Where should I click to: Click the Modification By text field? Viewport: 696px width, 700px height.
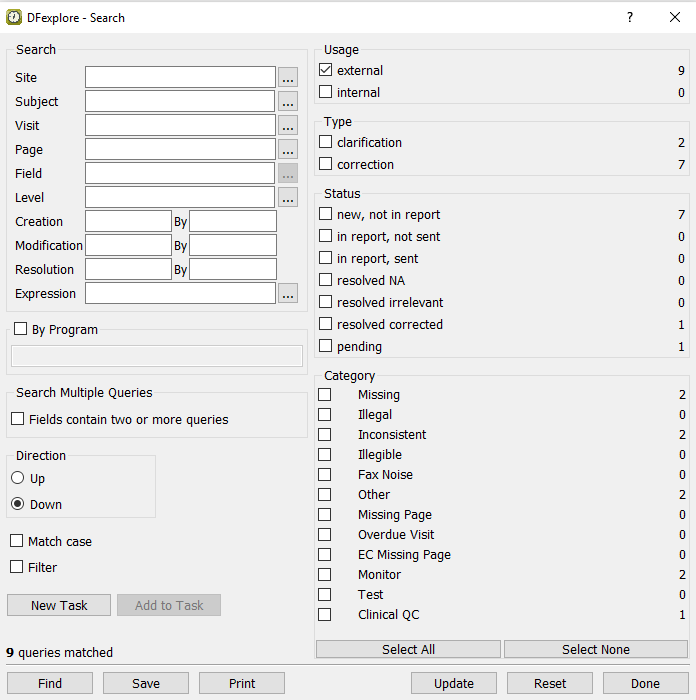232,246
